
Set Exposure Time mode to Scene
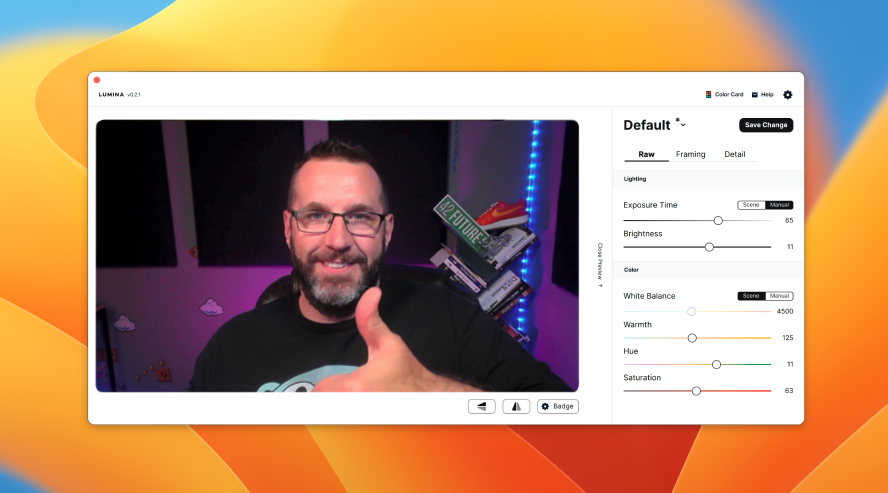(751, 205)
